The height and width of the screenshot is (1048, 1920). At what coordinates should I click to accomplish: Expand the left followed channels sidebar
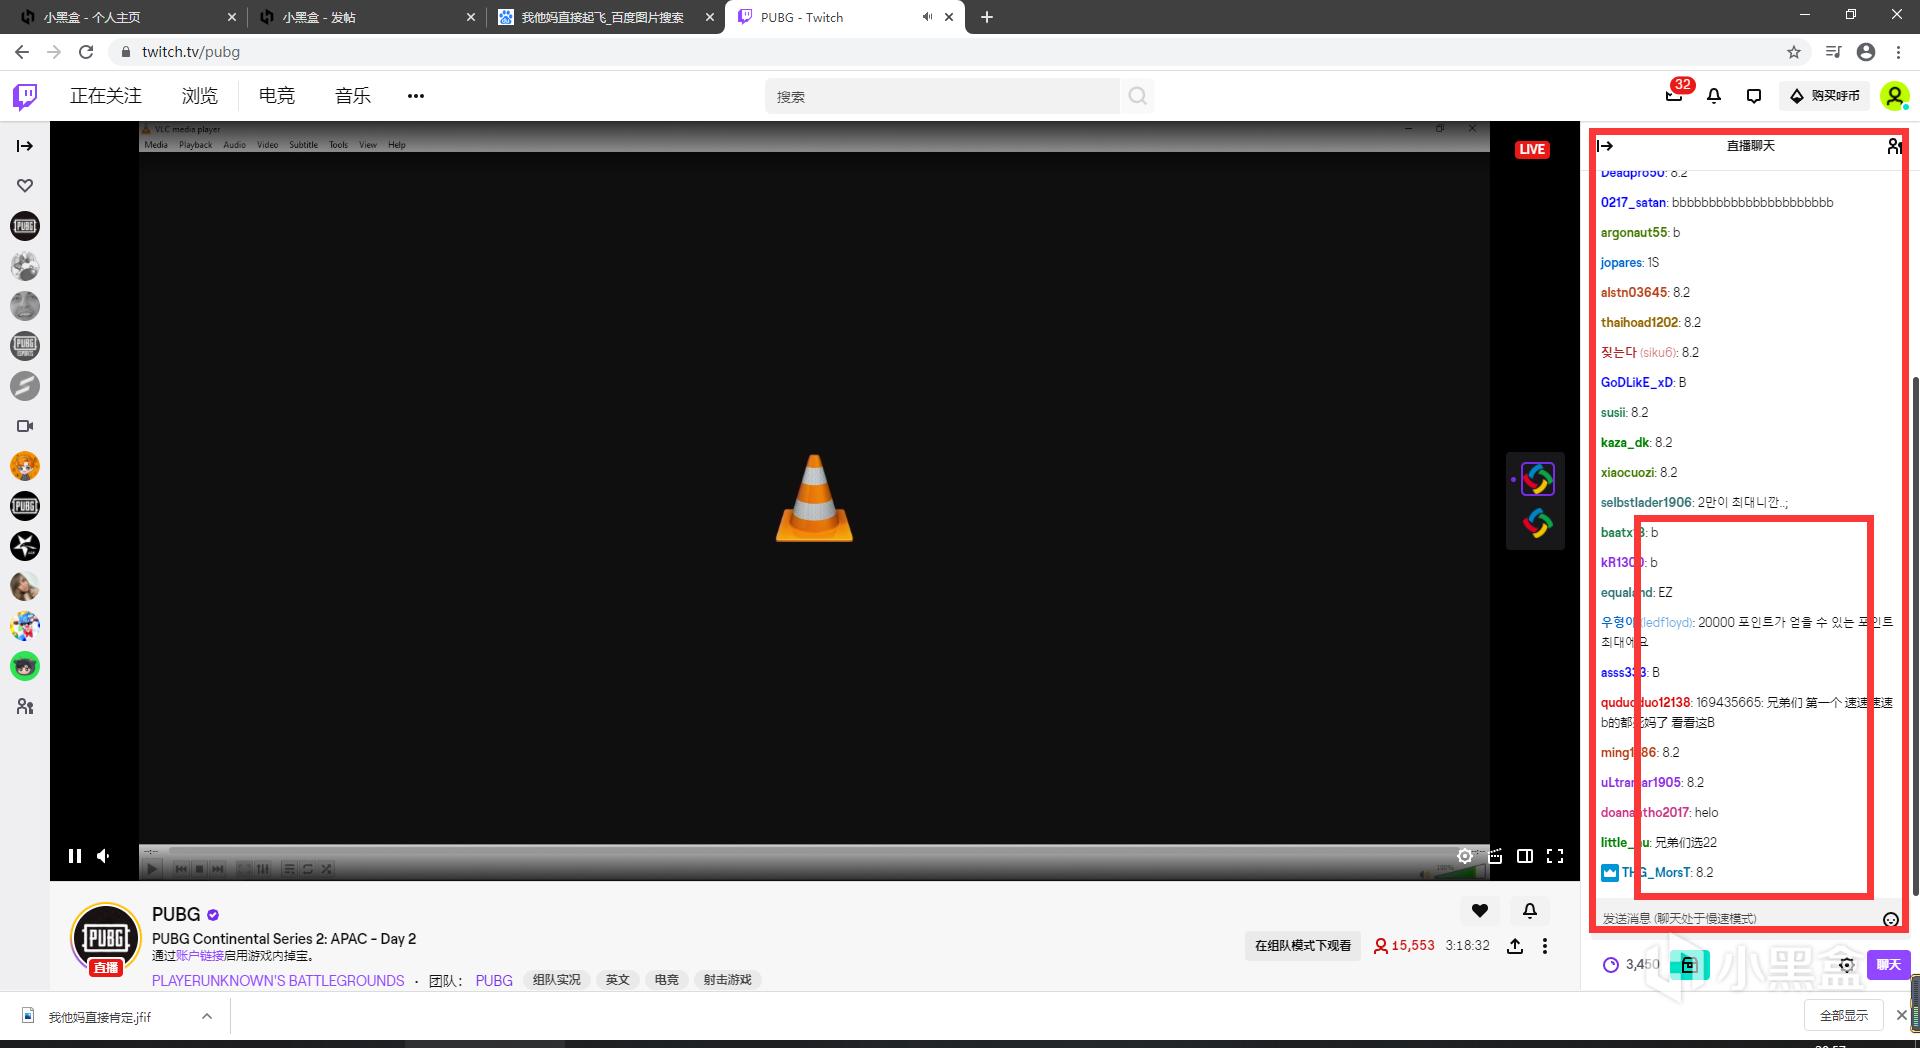coord(25,146)
